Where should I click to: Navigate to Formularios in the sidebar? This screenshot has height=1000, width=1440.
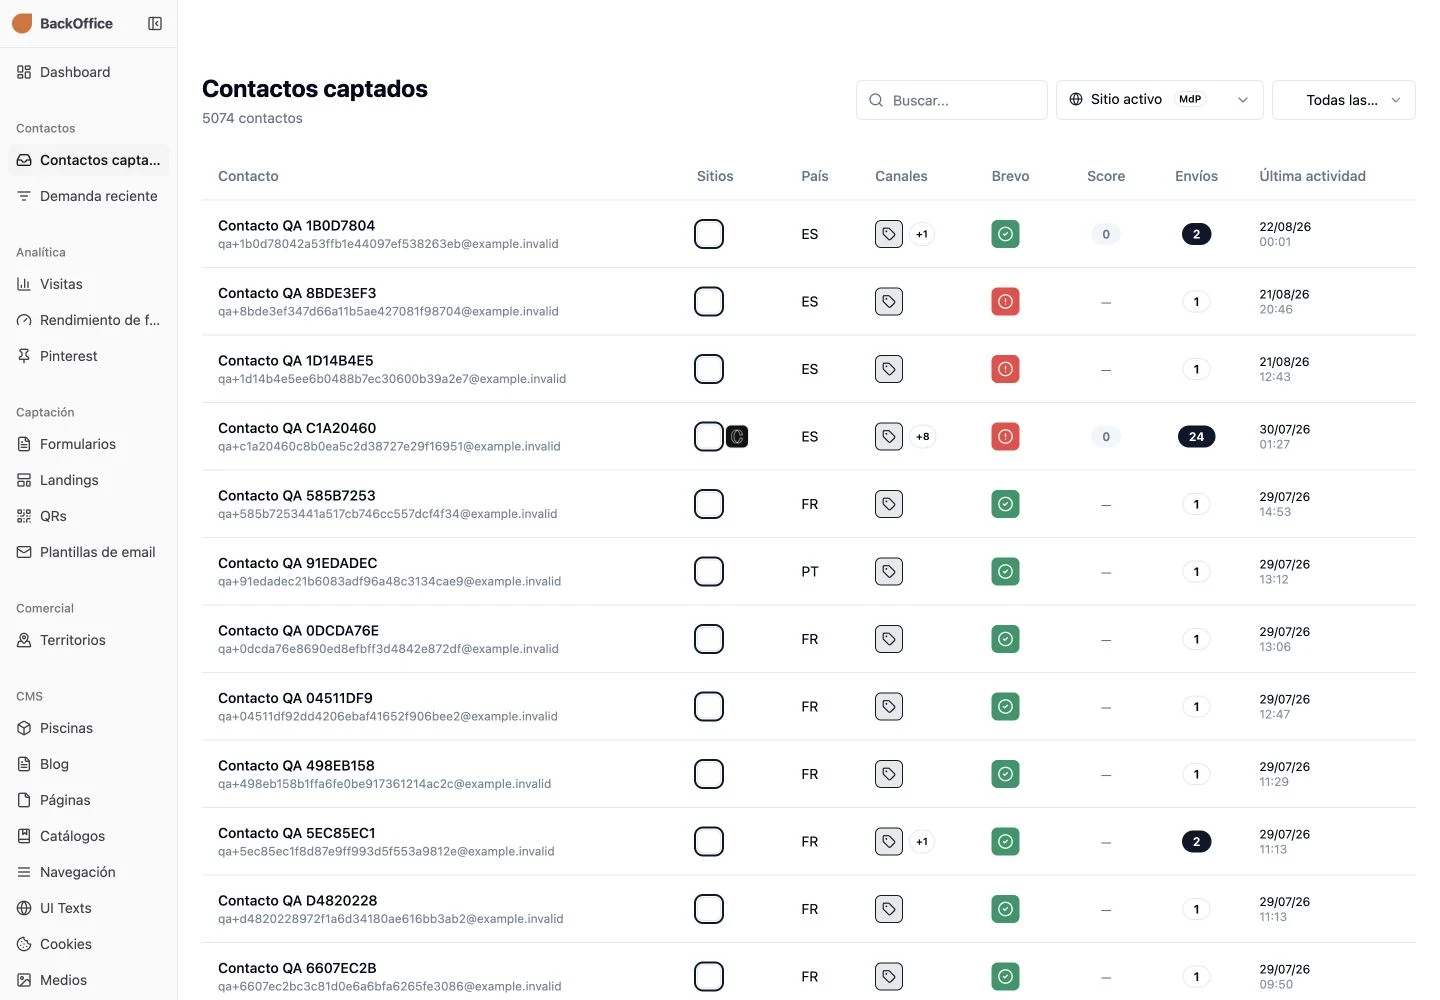pos(89,444)
